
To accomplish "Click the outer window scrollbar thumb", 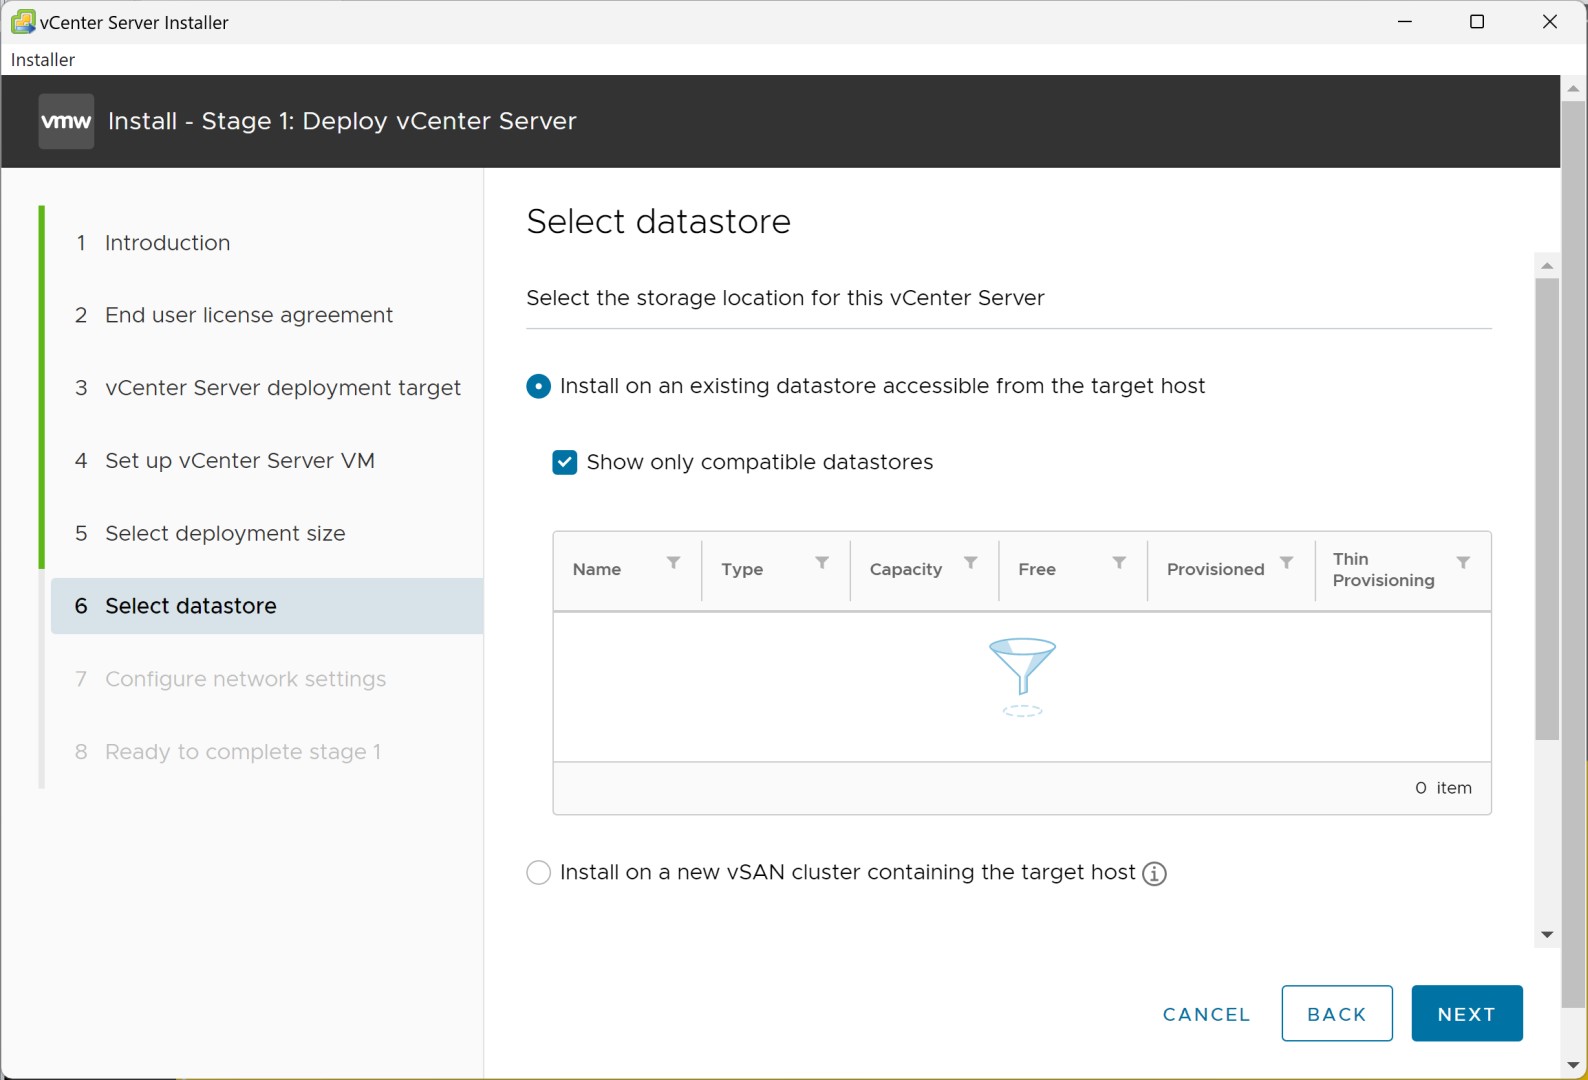I will (1574, 554).
